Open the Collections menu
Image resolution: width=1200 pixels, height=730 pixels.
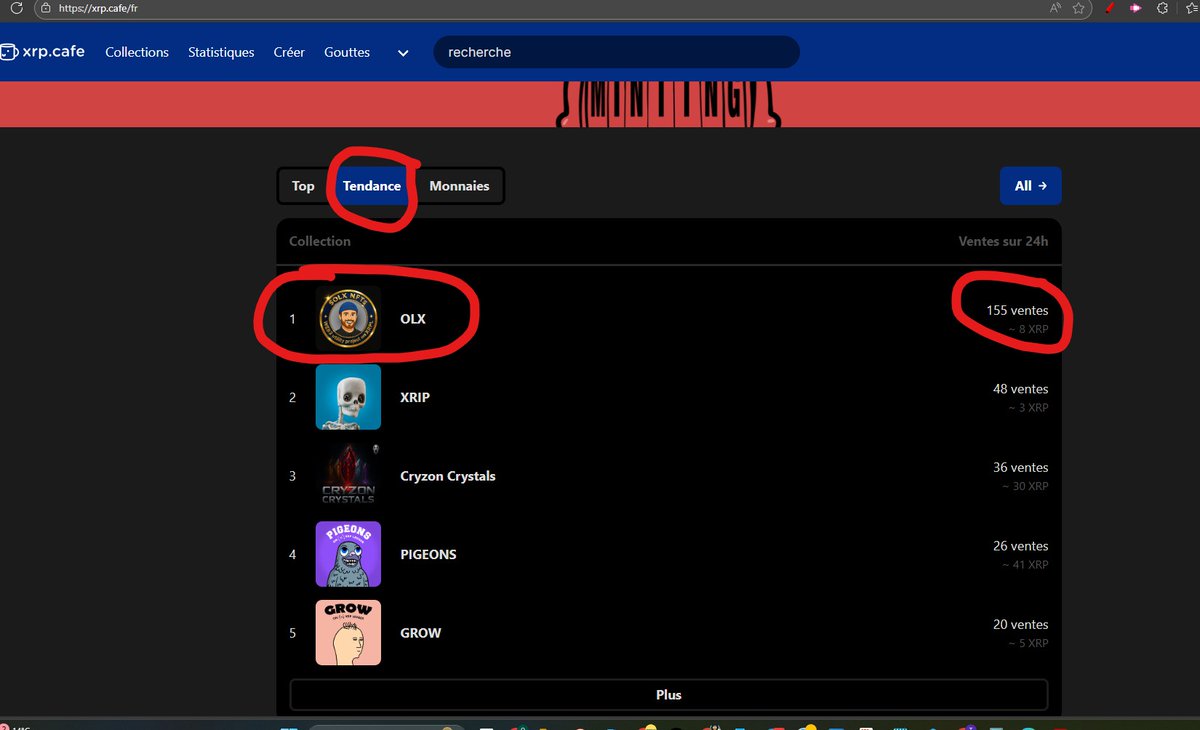tap(137, 52)
